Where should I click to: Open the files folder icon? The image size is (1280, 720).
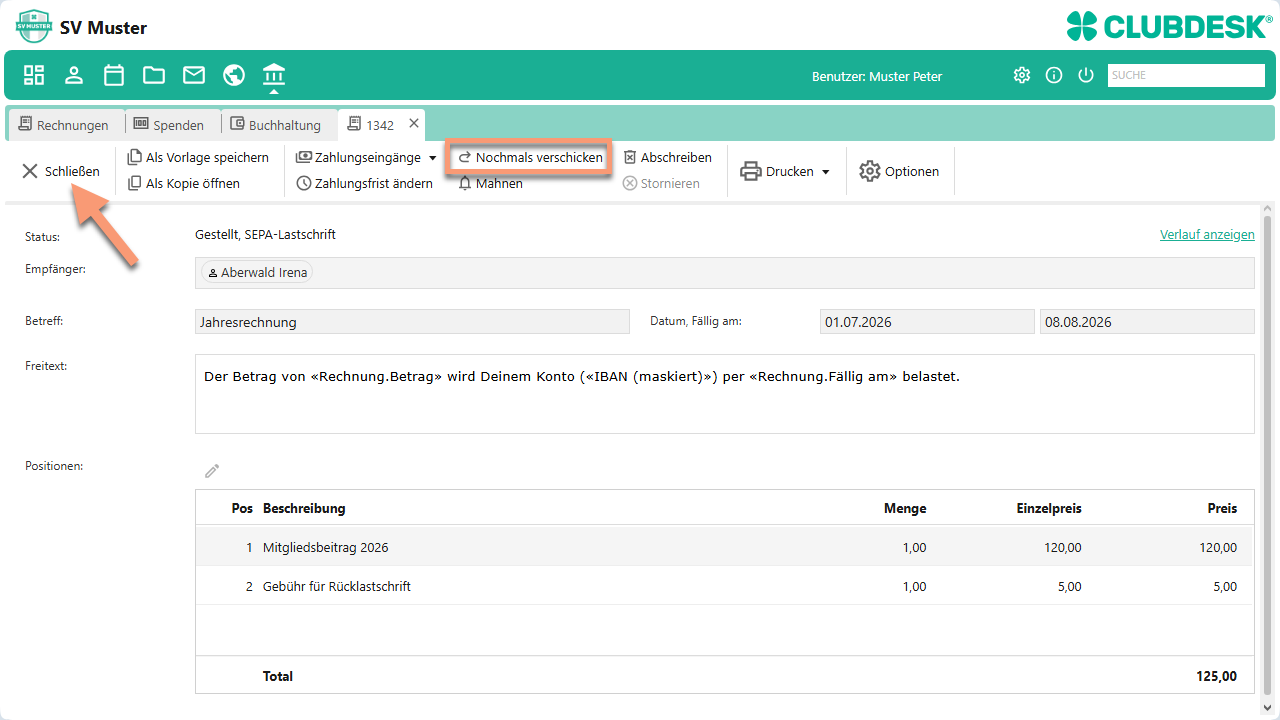(x=154, y=75)
